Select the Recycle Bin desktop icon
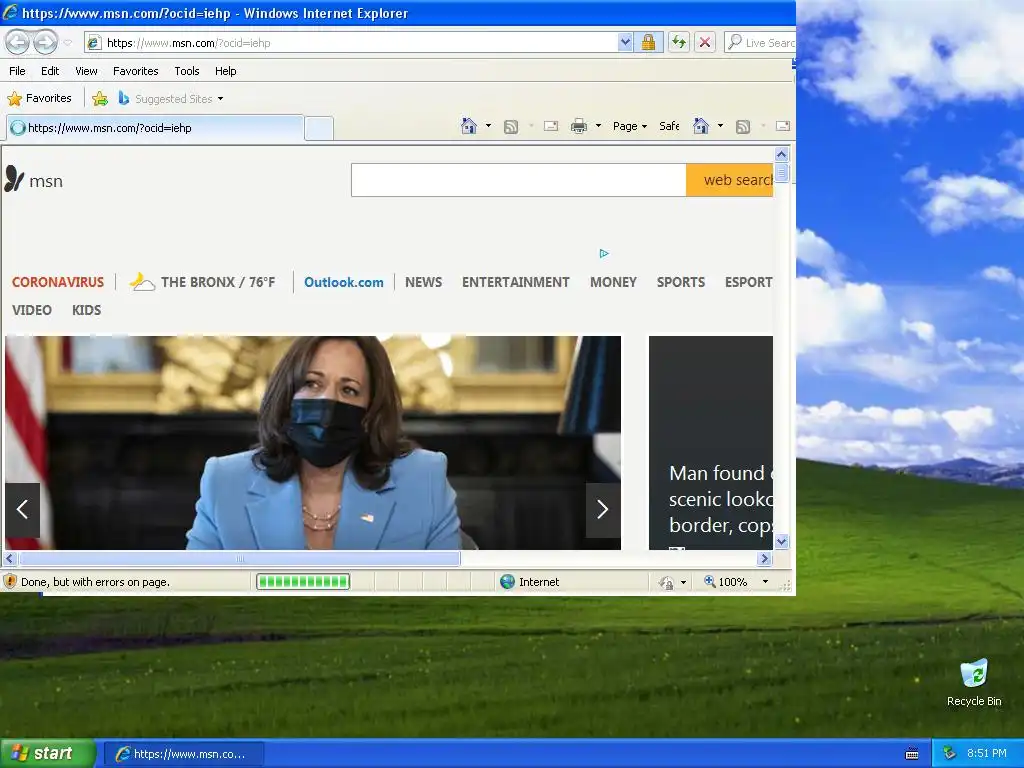The height and width of the screenshot is (768, 1024). (974, 683)
